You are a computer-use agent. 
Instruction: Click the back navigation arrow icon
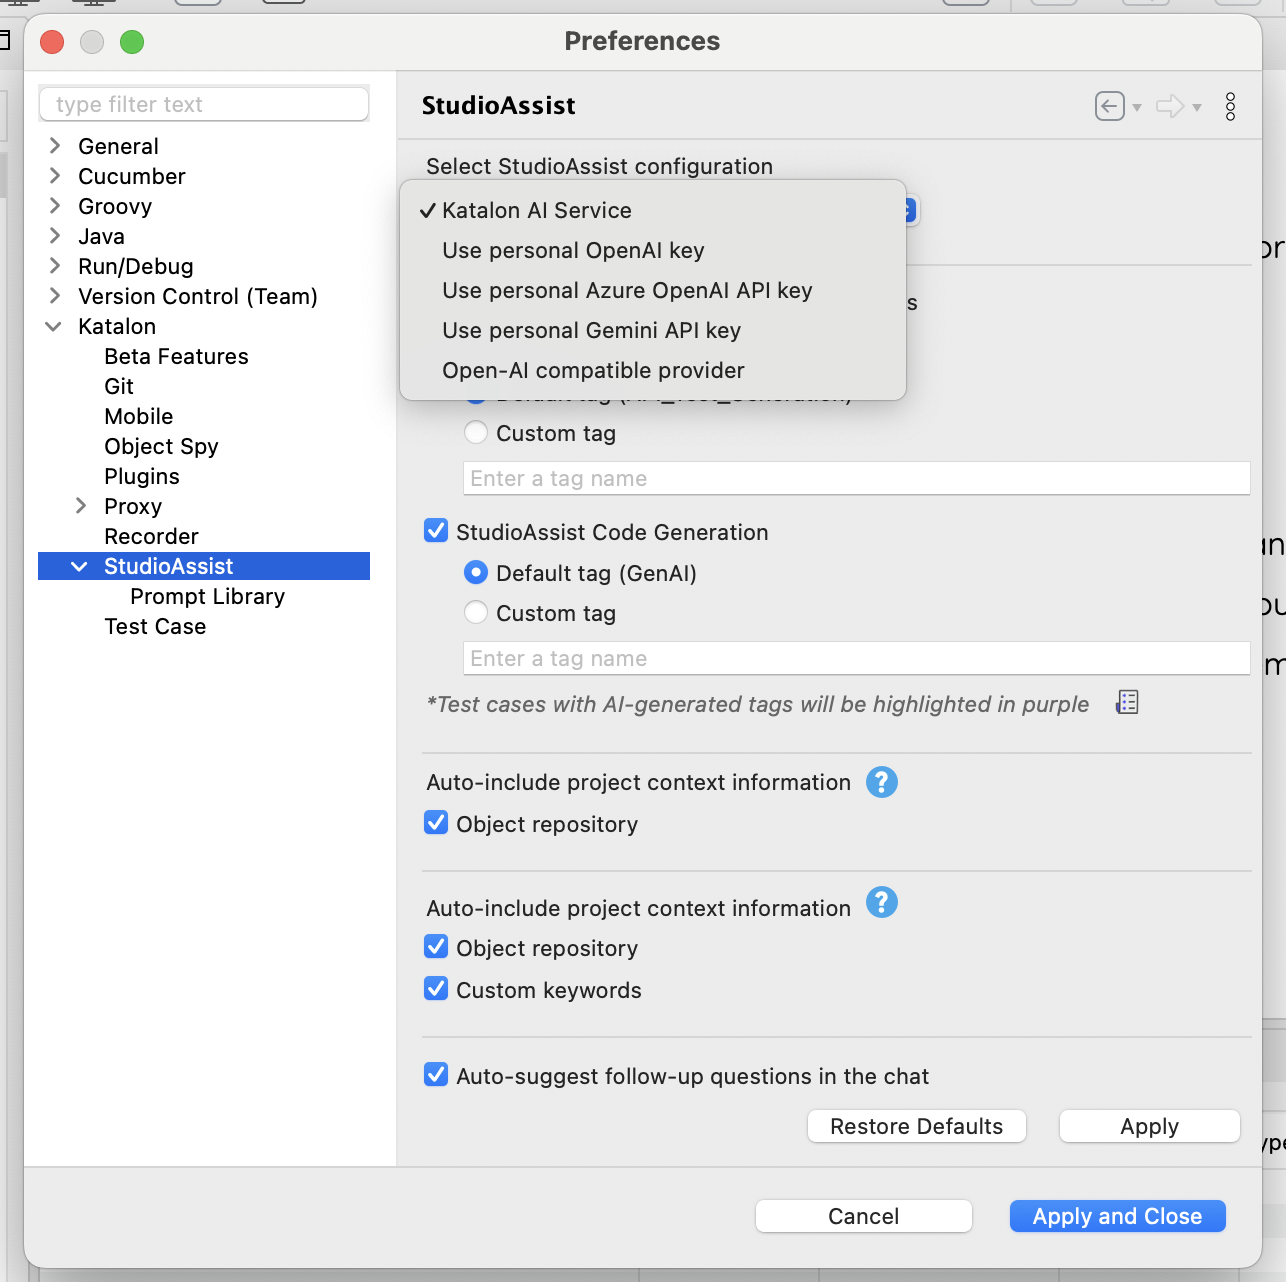(x=1109, y=106)
